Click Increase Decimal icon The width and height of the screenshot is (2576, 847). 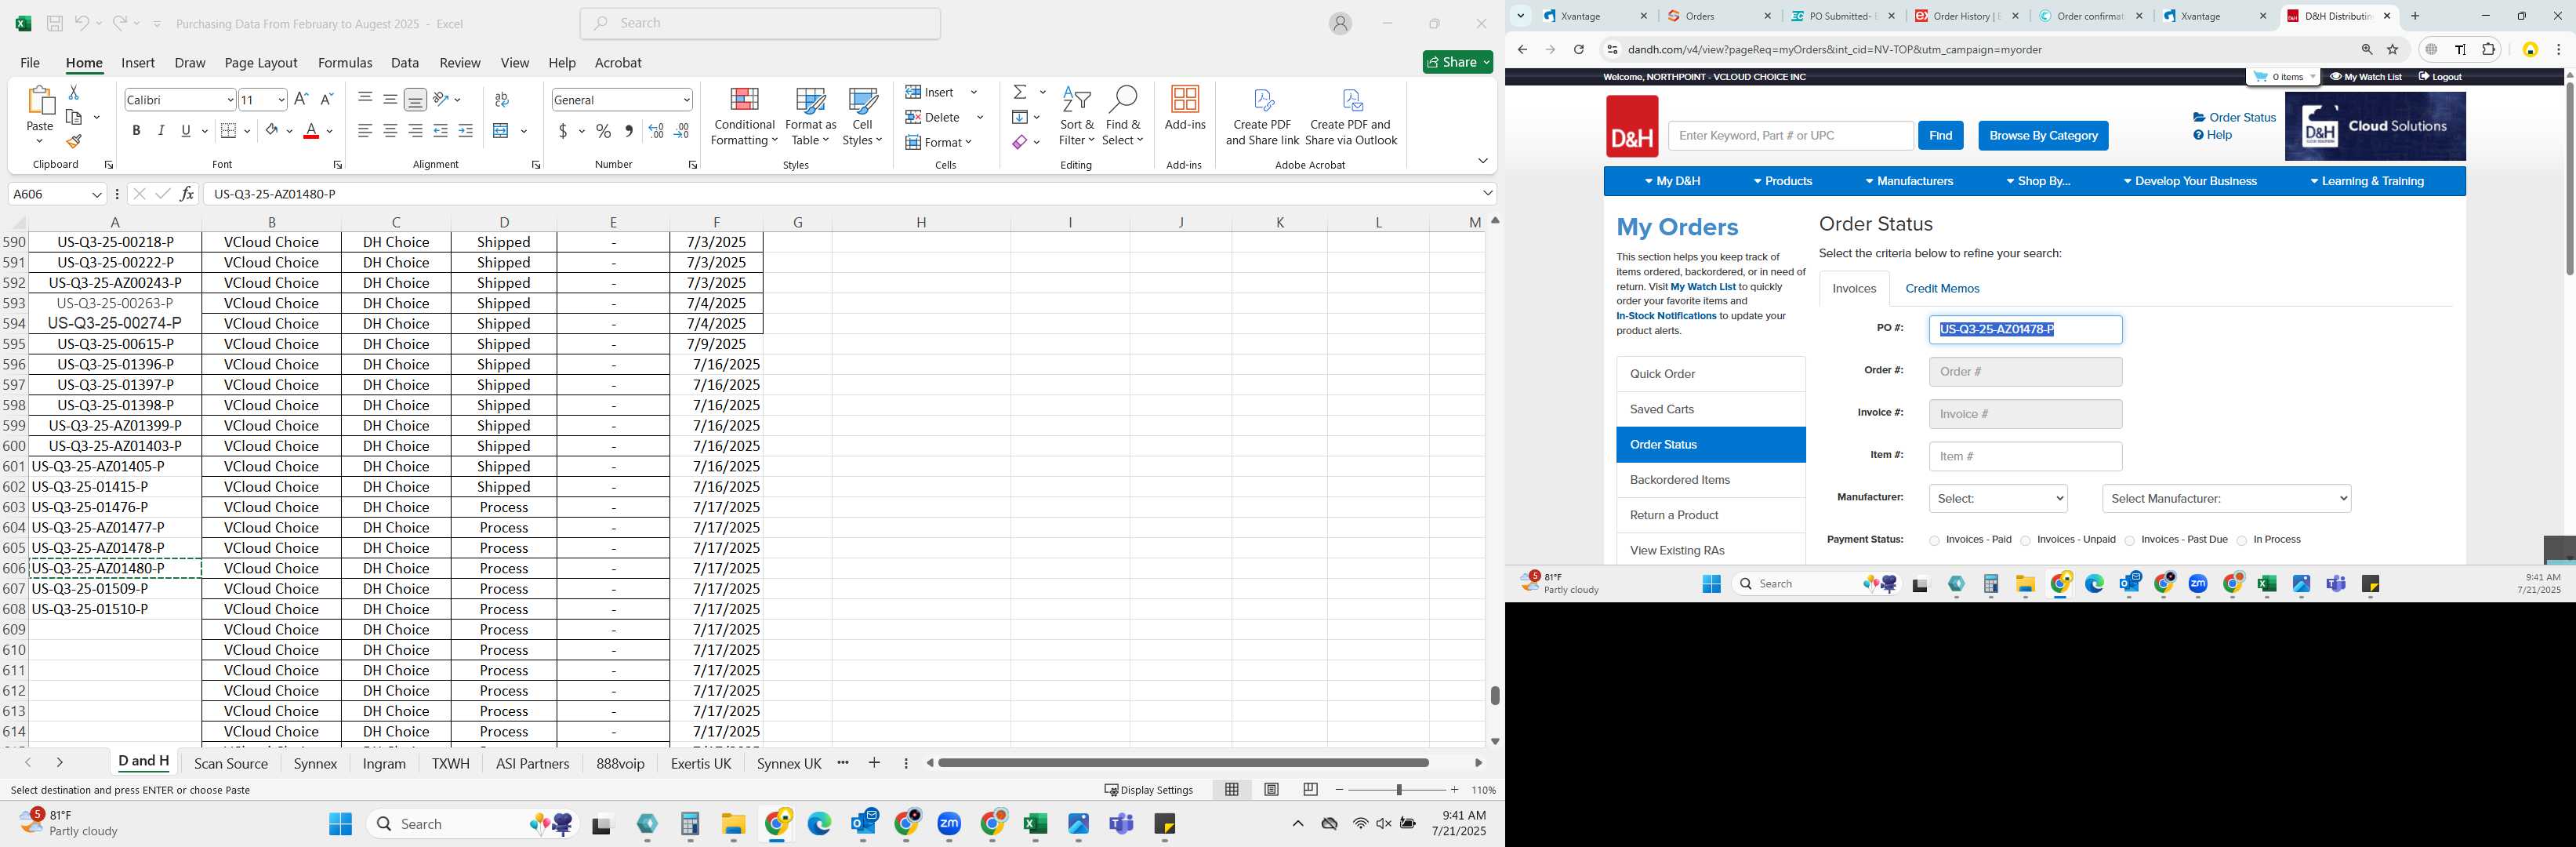pos(656,131)
